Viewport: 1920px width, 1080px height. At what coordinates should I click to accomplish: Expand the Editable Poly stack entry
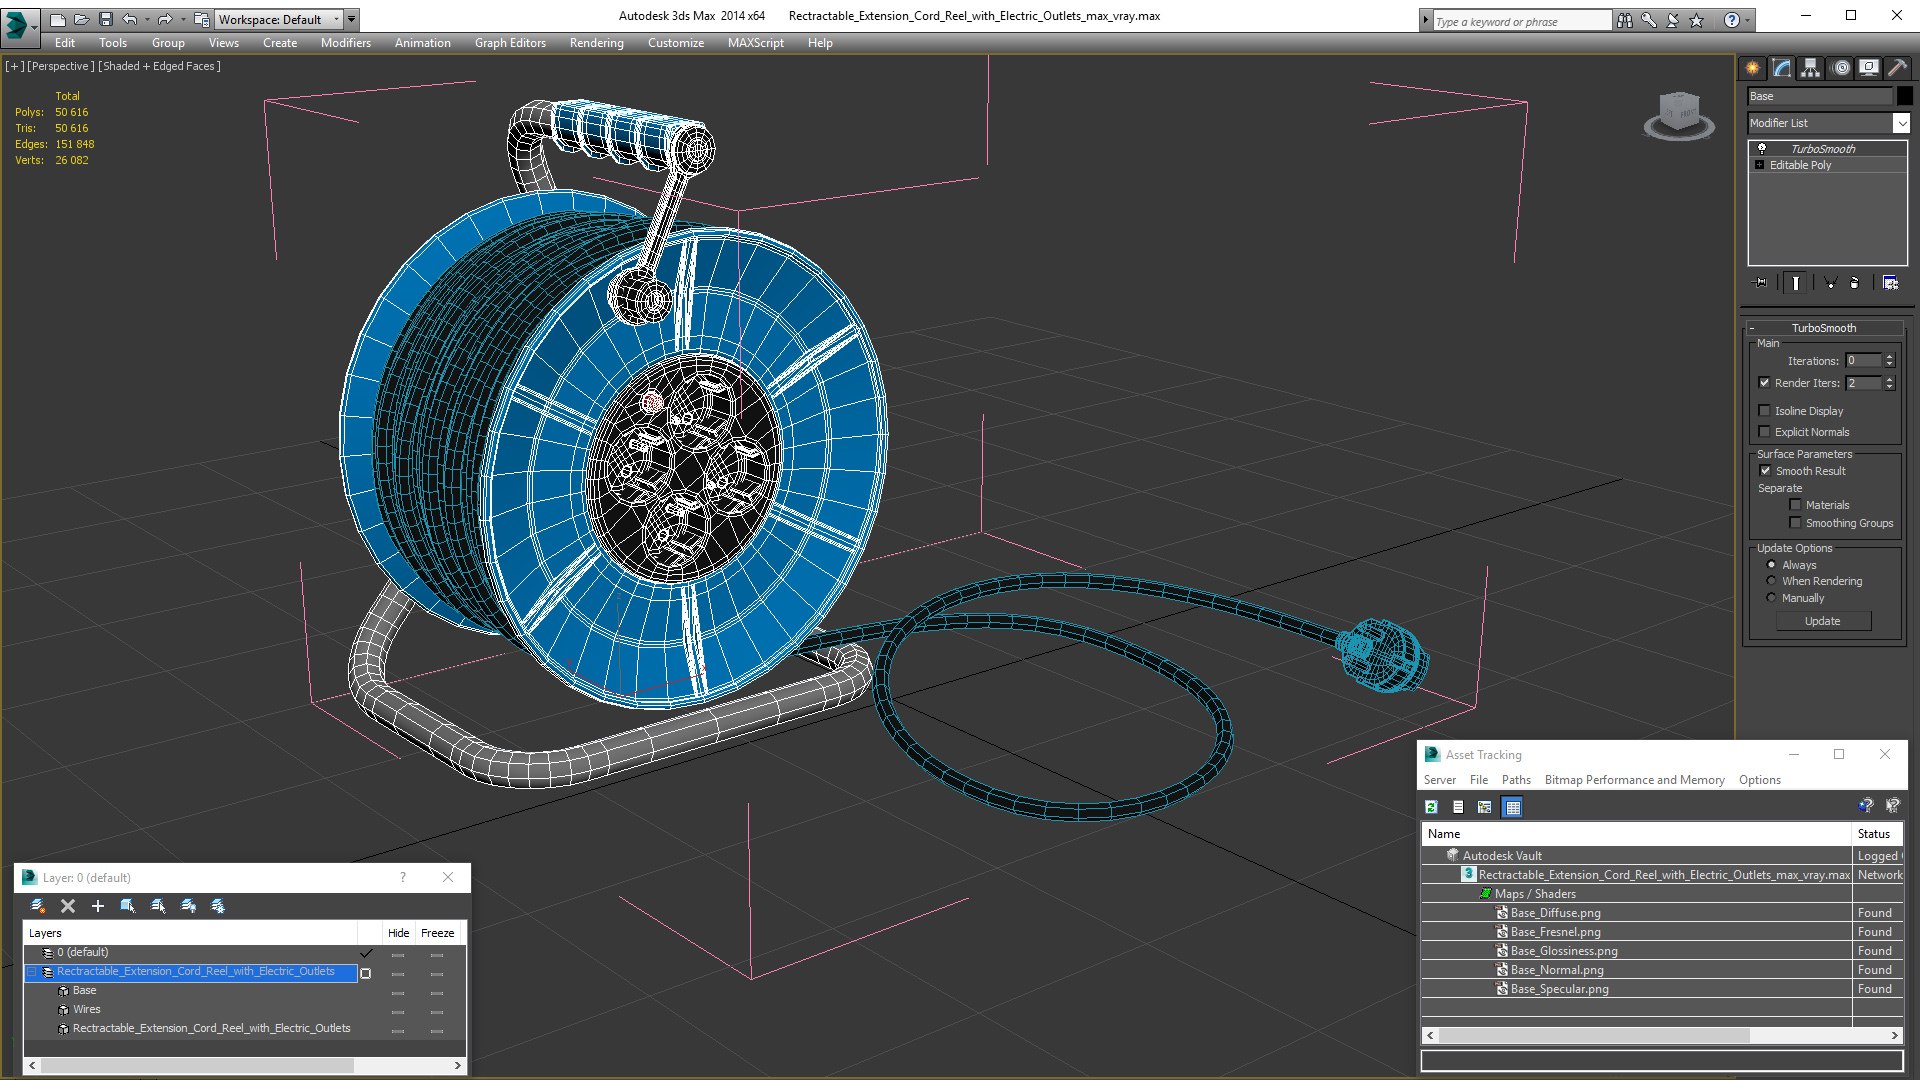click(1759, 165)
